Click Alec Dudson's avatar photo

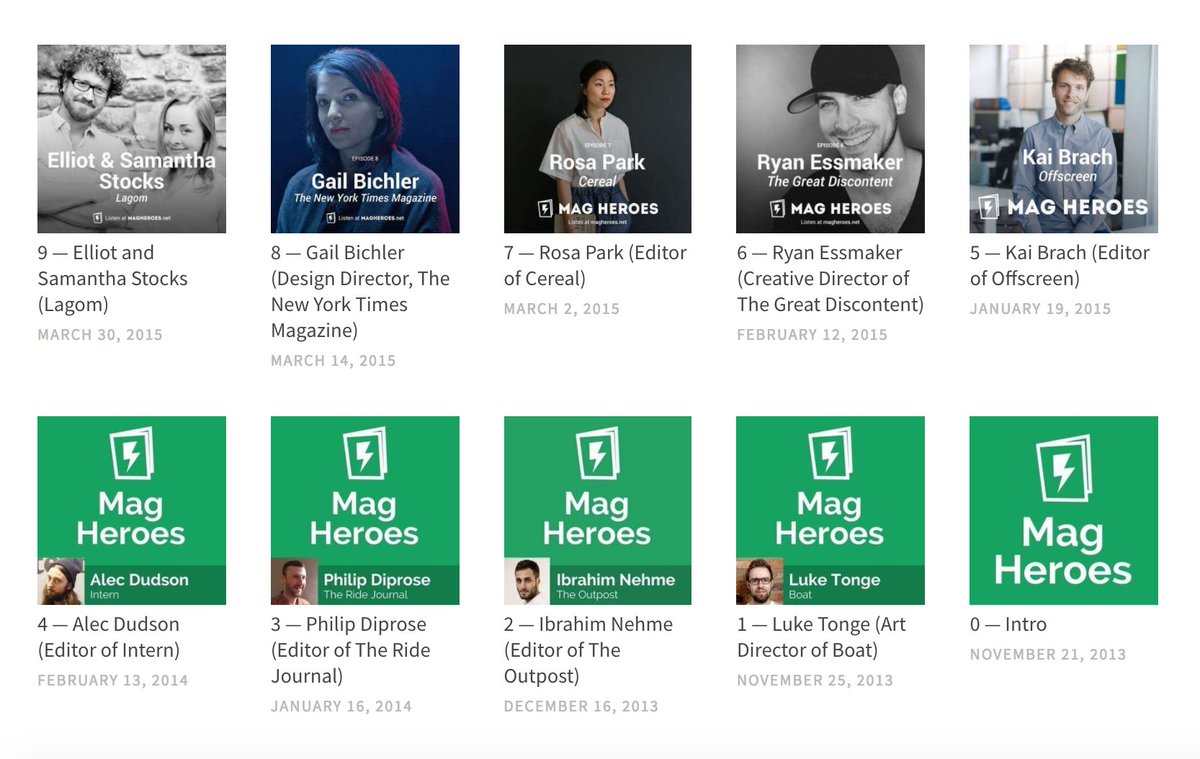(61, 582)
